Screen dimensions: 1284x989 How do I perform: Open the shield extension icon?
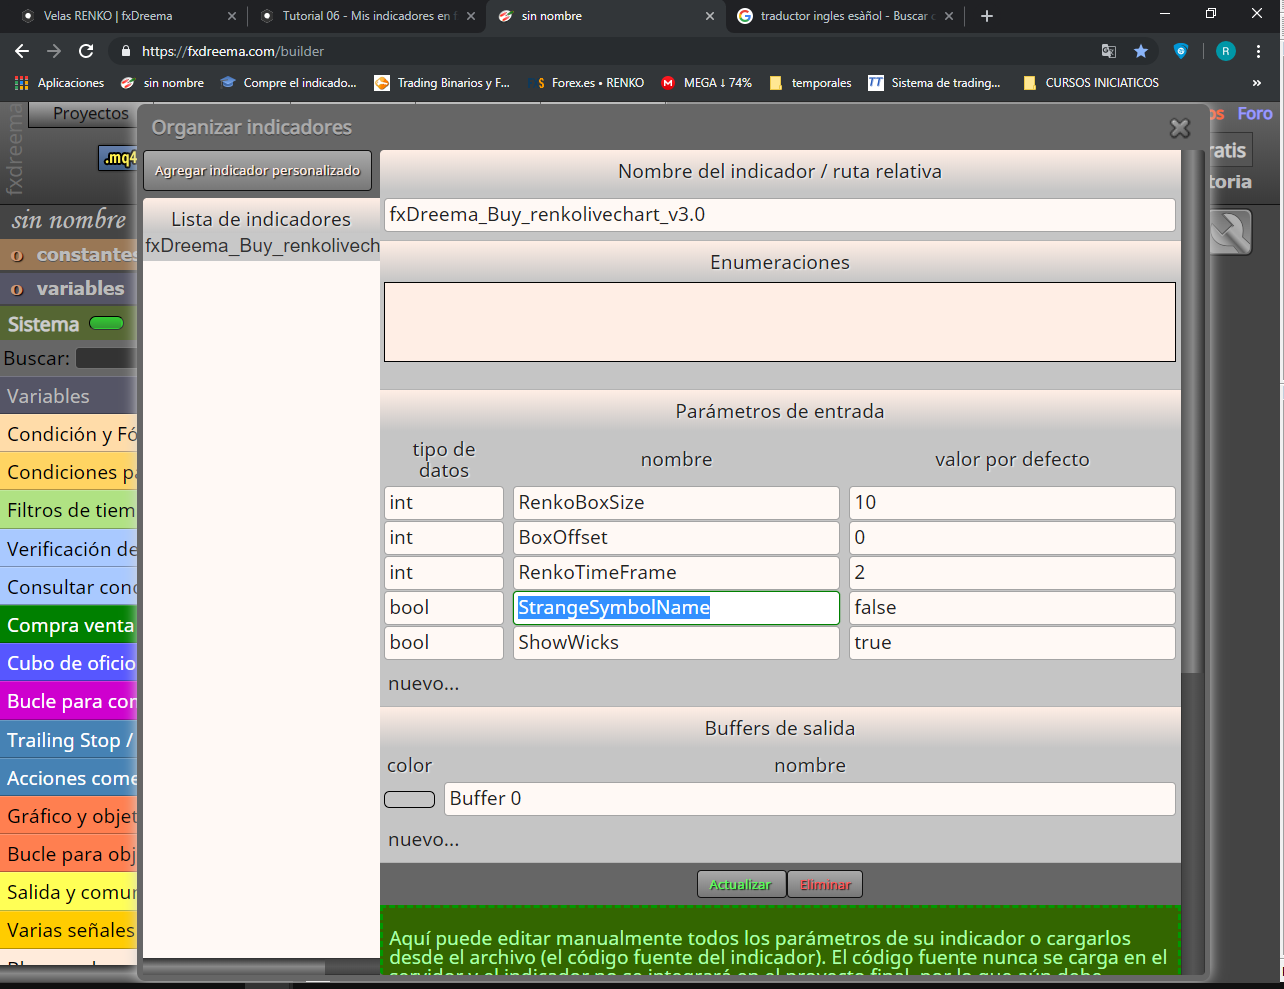click(1180, 51)
